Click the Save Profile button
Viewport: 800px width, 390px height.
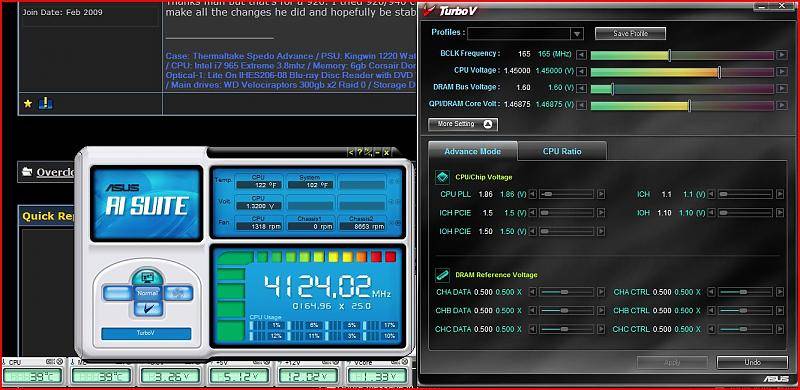click(630, 33)
